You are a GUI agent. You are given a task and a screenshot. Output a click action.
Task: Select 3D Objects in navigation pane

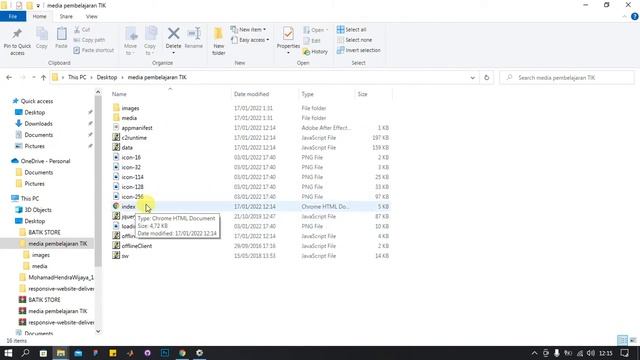click(x=38, y=209)
